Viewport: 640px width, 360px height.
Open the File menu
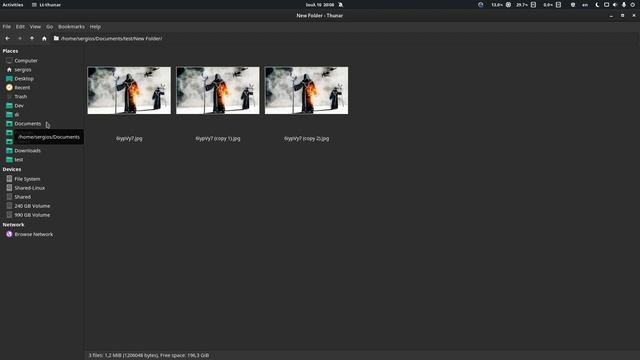pos(7,27)
